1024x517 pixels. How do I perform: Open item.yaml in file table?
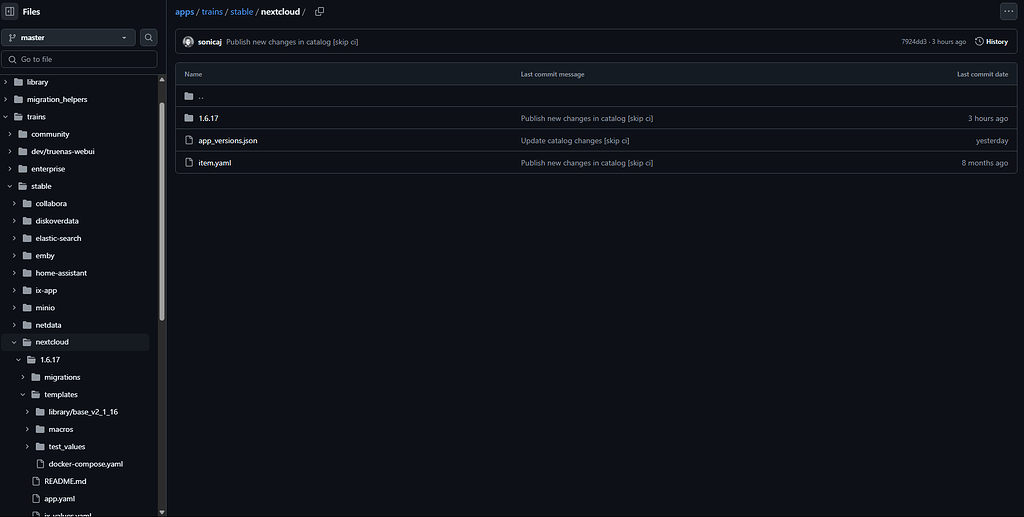[x=215, y=163]
